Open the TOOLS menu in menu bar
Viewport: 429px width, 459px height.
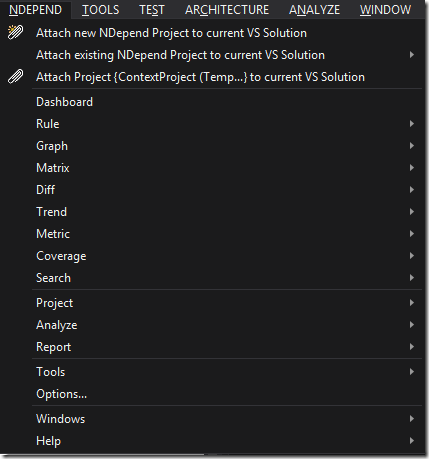coord(100,10)
